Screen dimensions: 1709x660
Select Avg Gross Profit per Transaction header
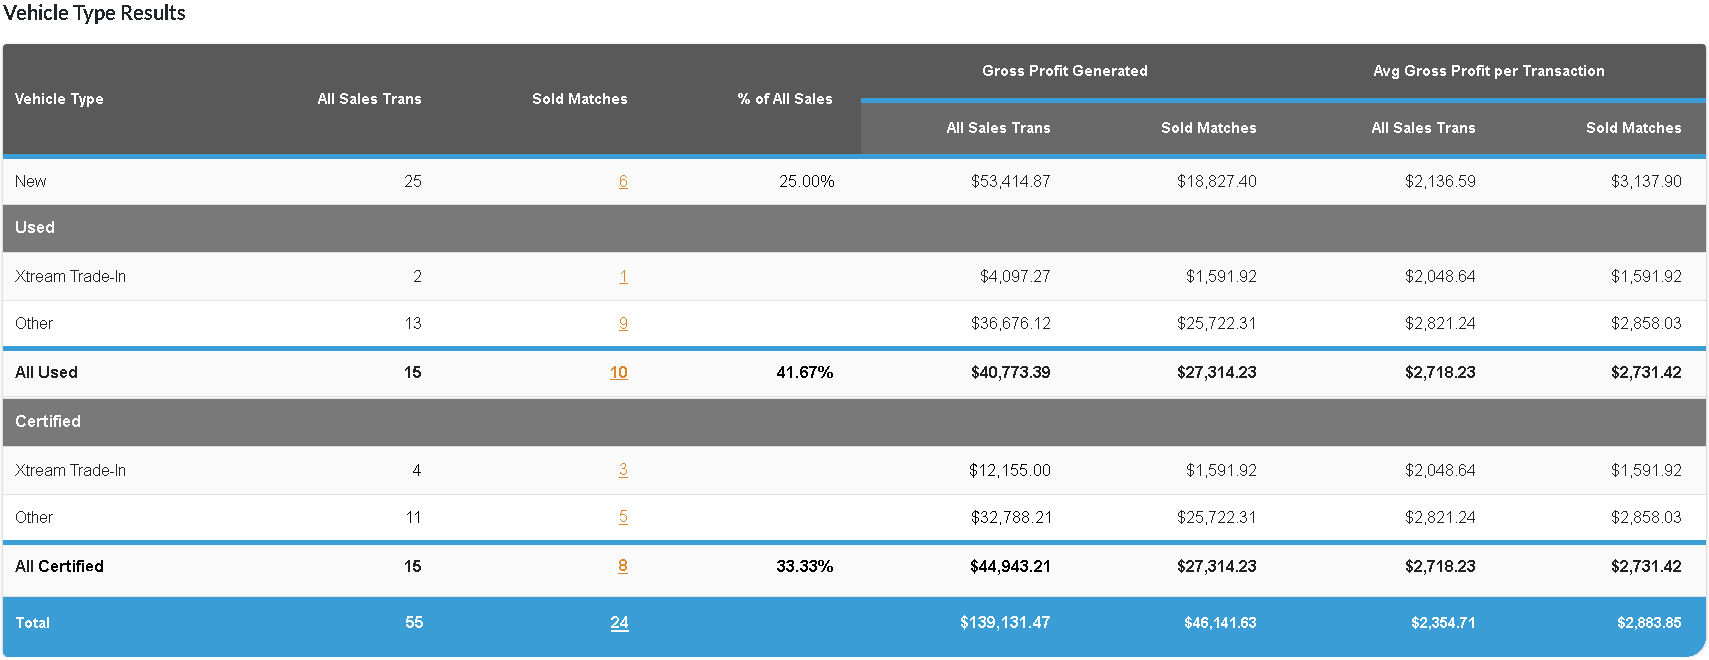(1488, 71)
